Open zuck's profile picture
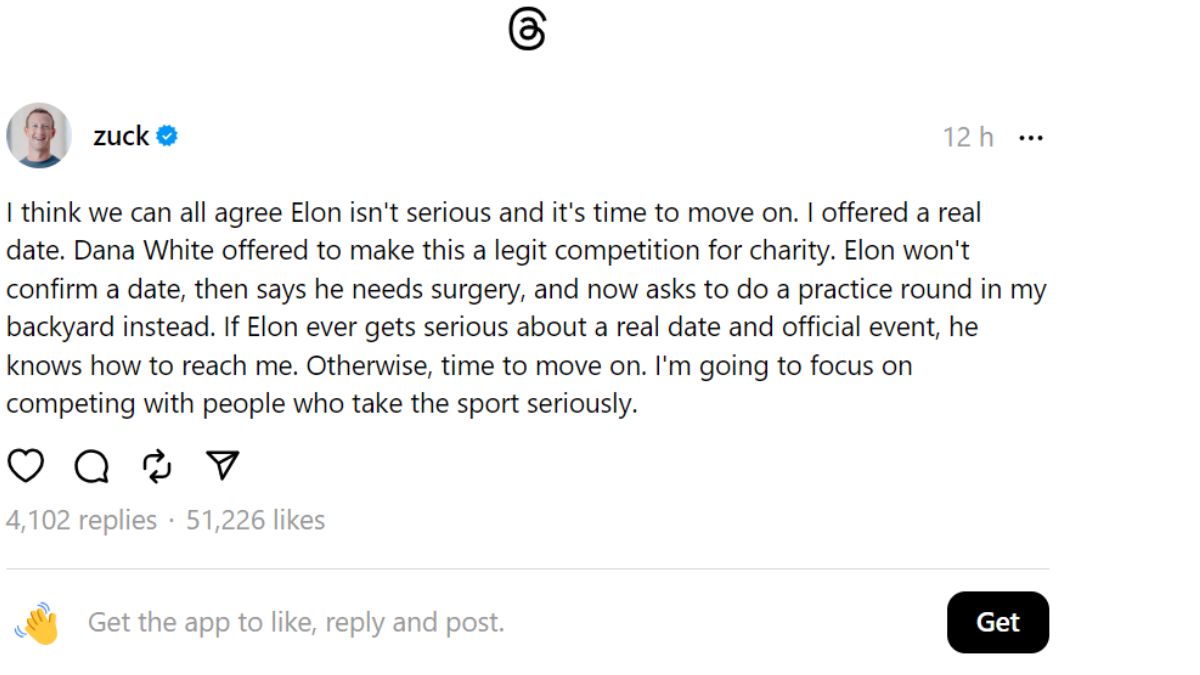 coord(39,135)
